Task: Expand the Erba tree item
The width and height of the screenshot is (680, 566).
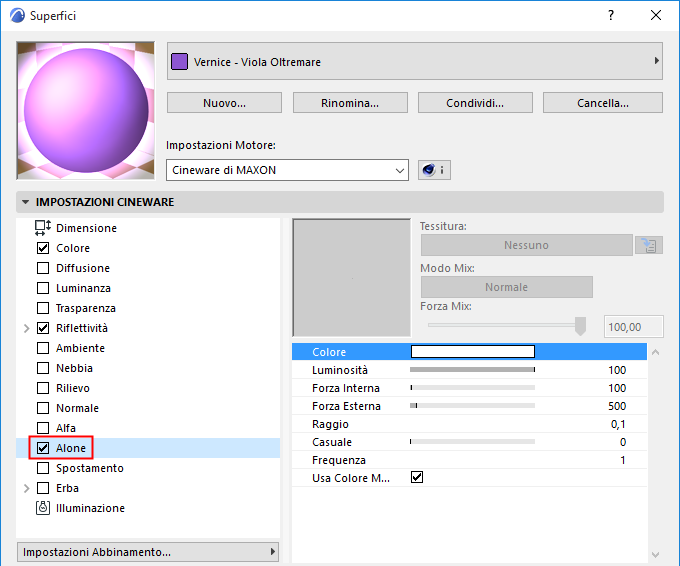Action: click(x=26, y=488)
